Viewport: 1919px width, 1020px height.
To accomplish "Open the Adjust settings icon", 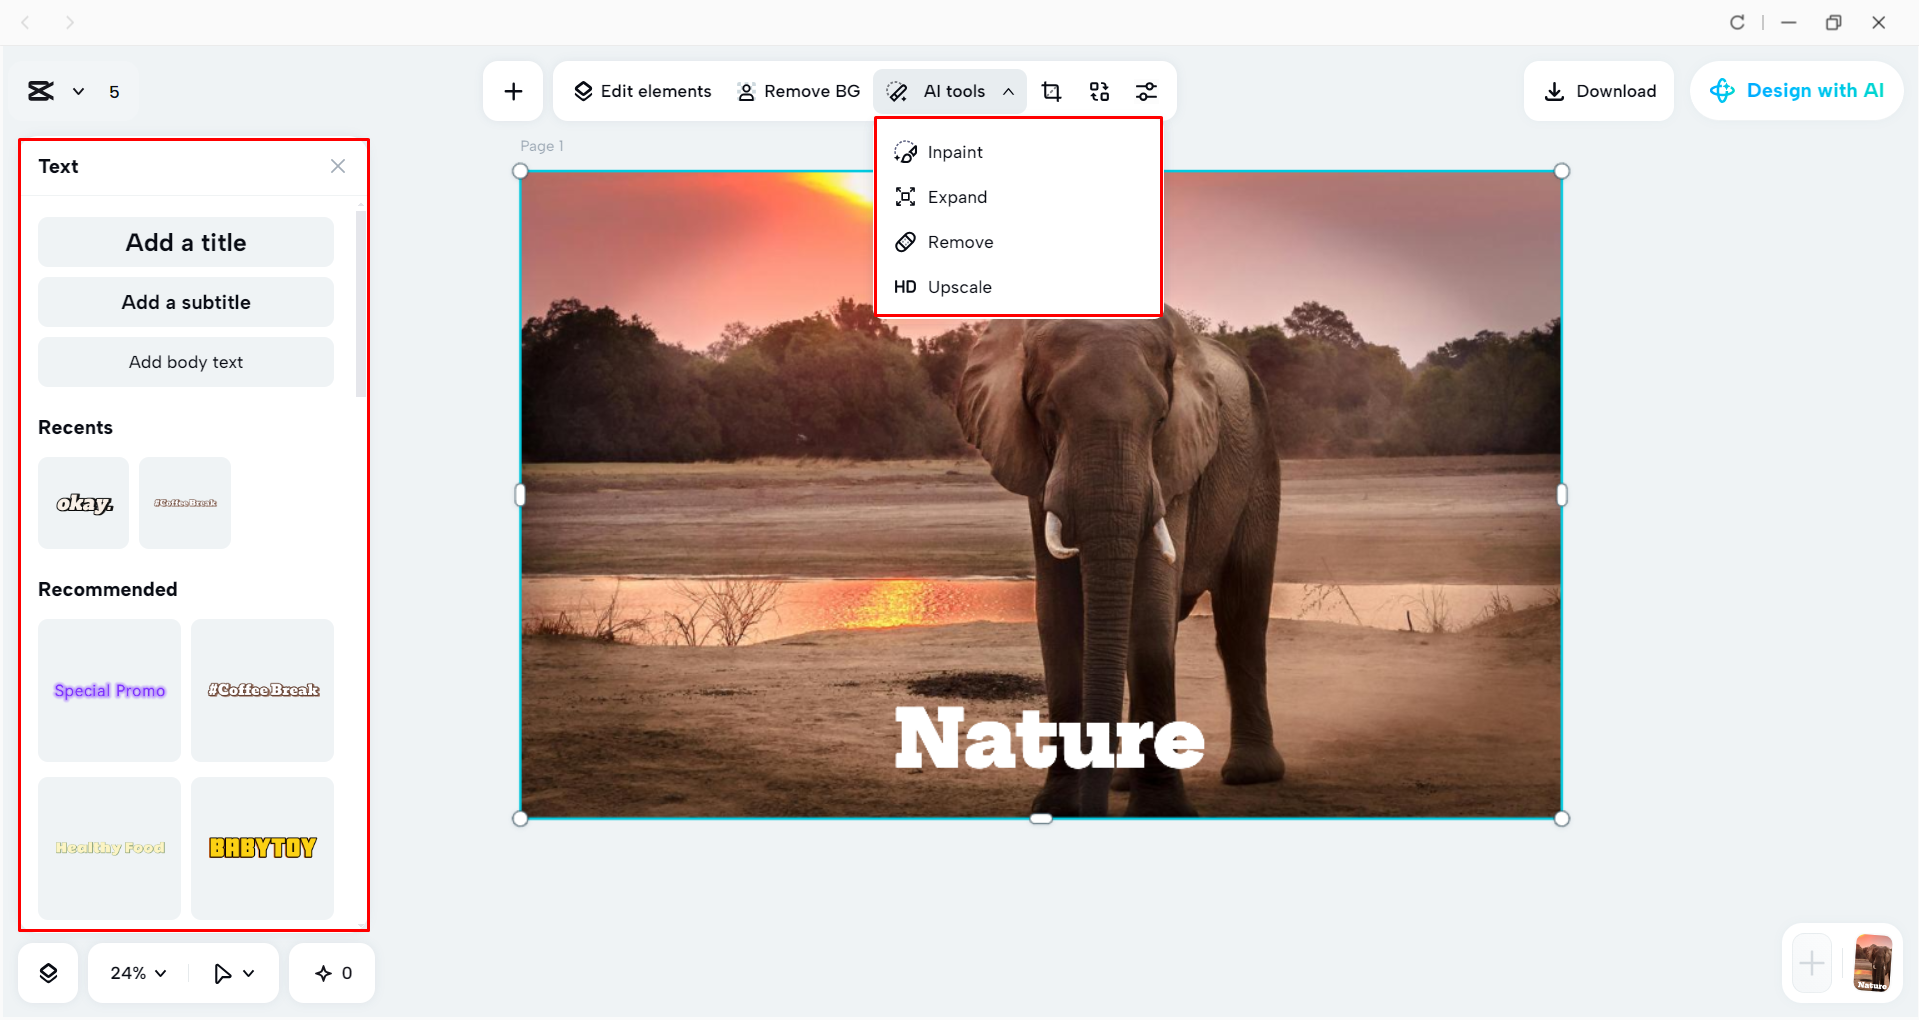I will pyautogui.click(x=1147, y=91).
